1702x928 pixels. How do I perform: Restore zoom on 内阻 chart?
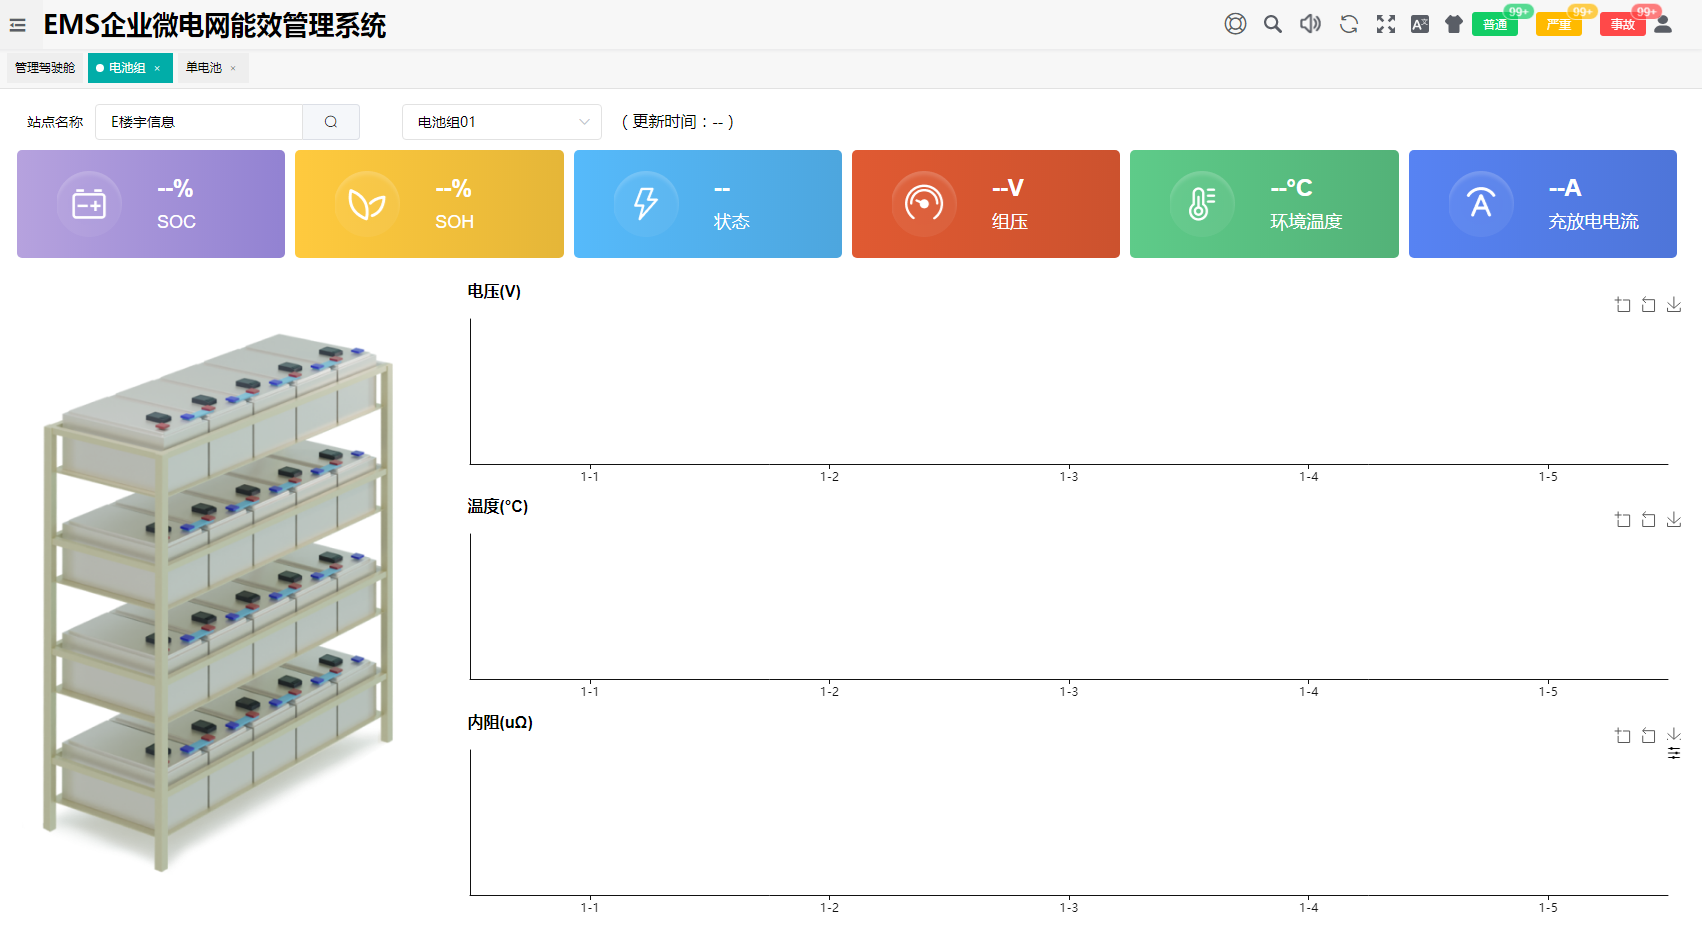pos(1648,736)
